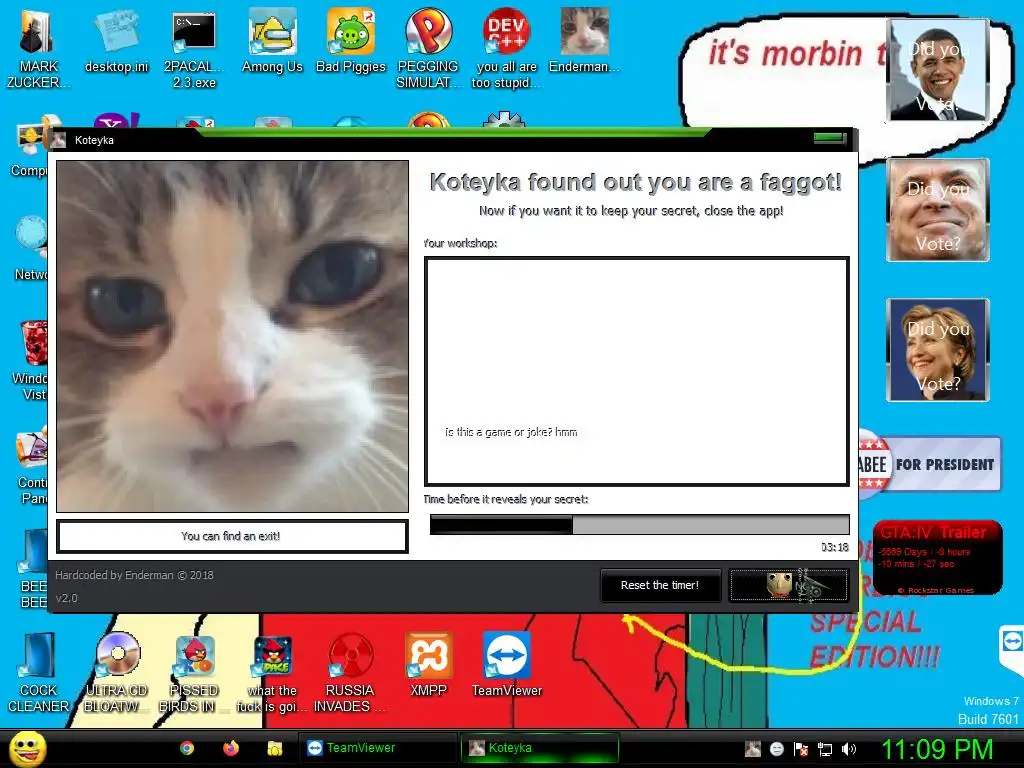
Task: Click the taskbar clock 11:09 PM
Action: pos(937,749)
